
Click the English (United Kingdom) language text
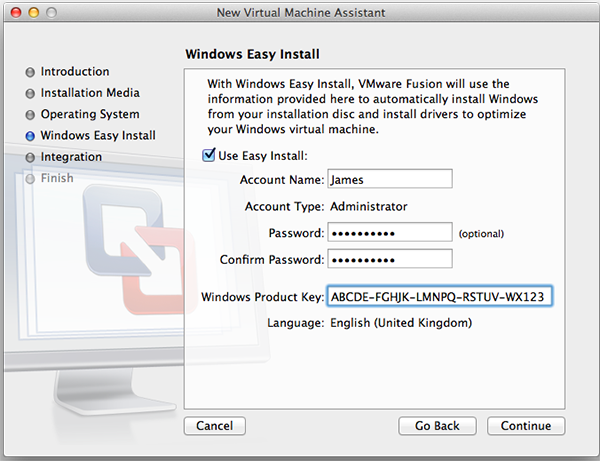(x=401, y=323)
